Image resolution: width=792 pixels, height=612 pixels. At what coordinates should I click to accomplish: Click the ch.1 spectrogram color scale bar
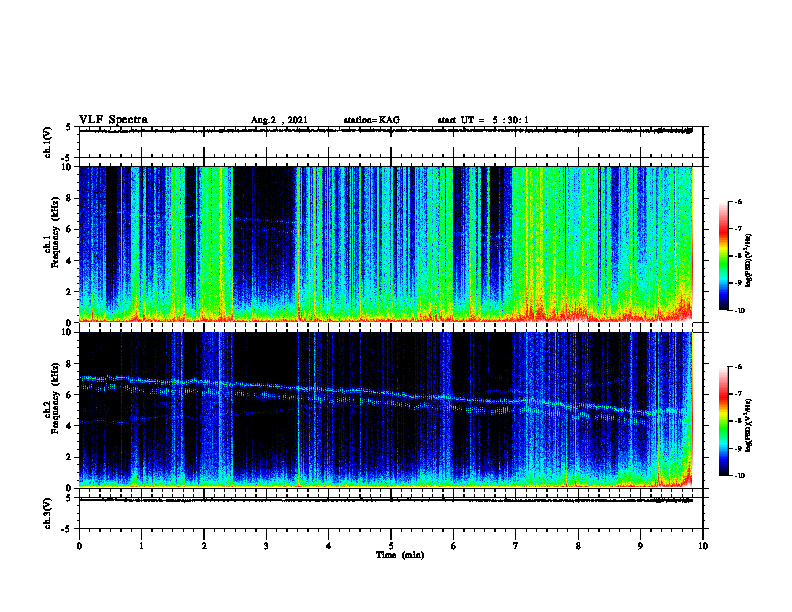[x=724, y=256]
